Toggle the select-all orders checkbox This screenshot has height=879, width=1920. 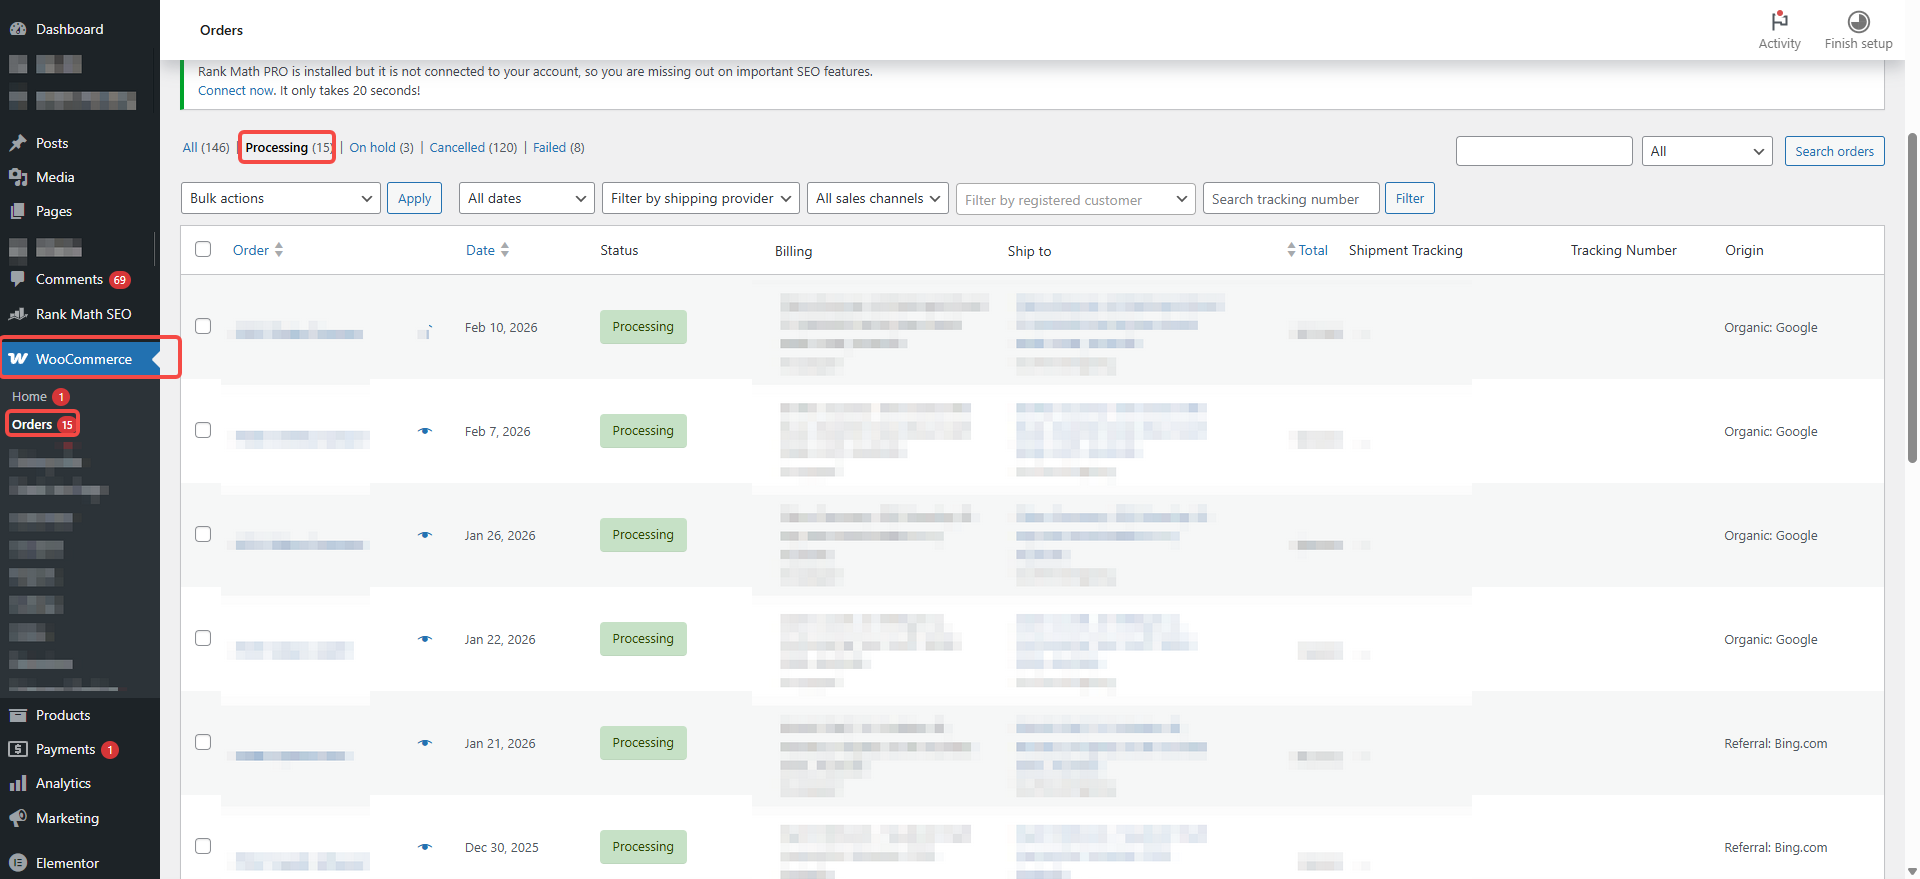(203, 249)
